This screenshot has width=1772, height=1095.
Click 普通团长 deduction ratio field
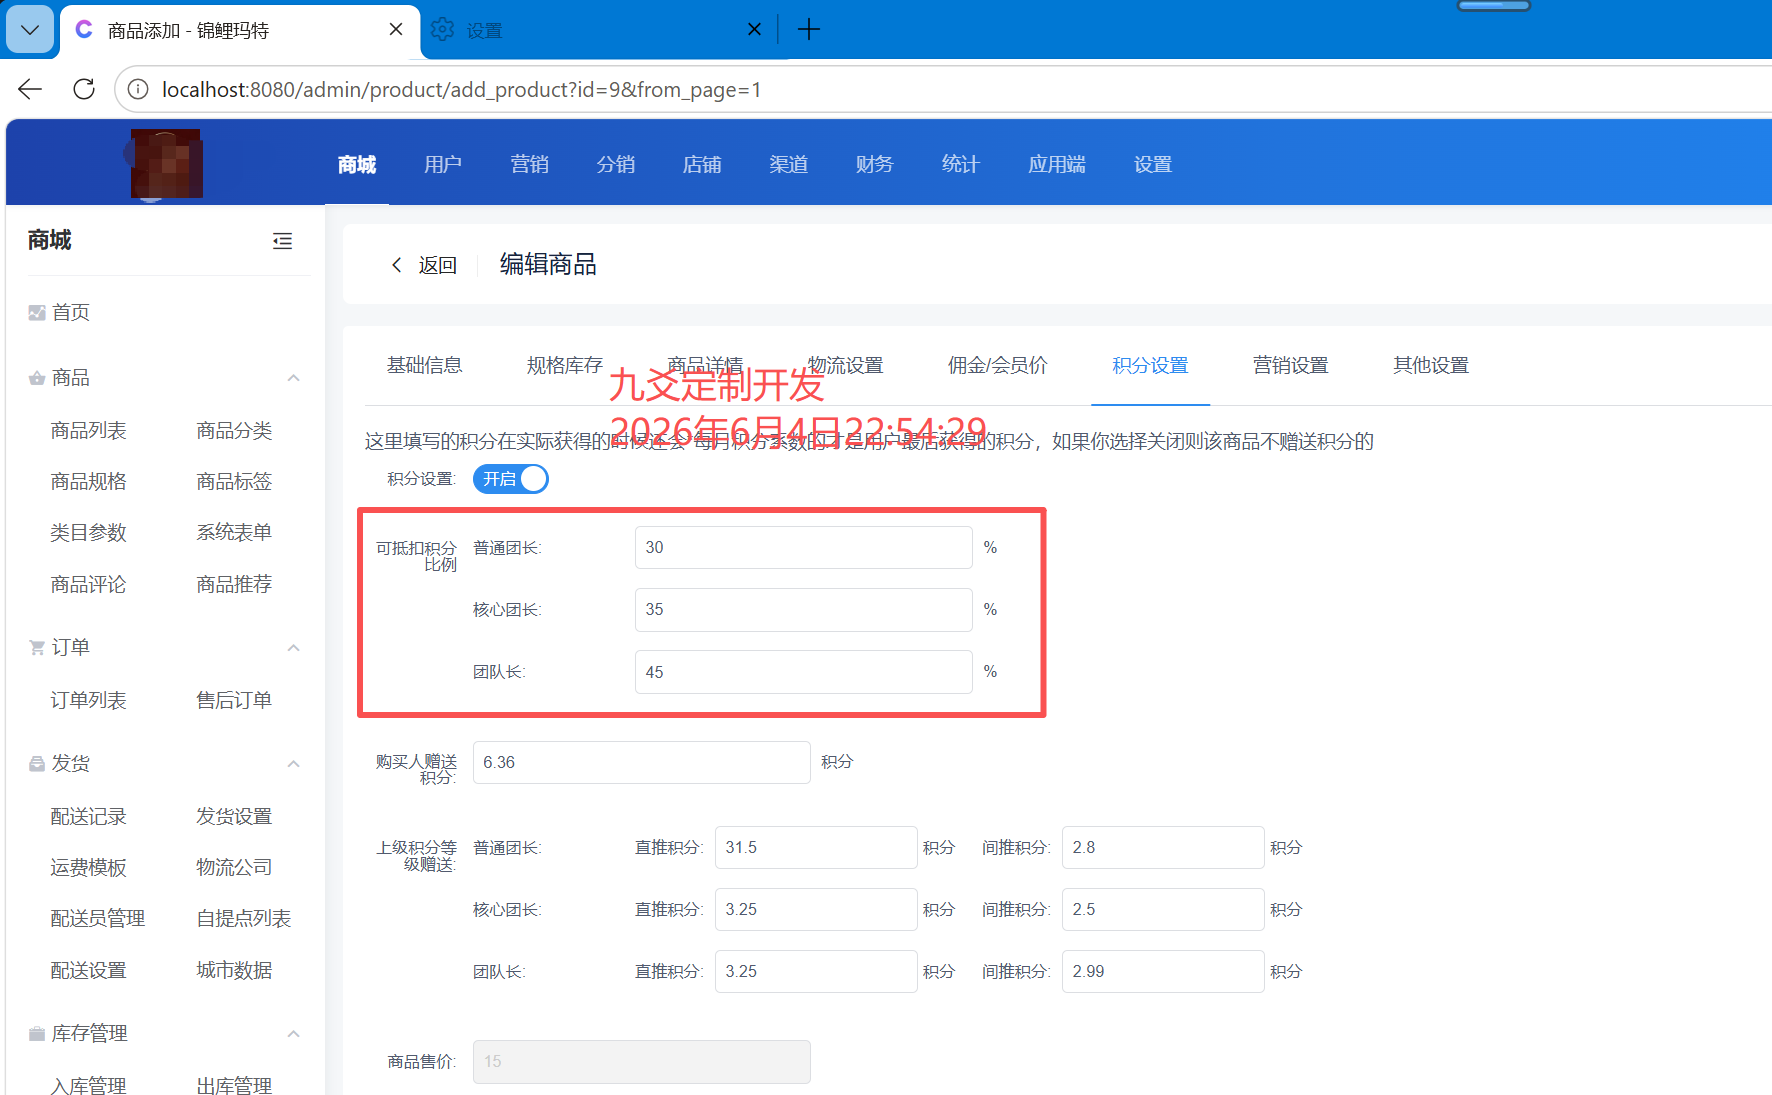pos(804,547)
